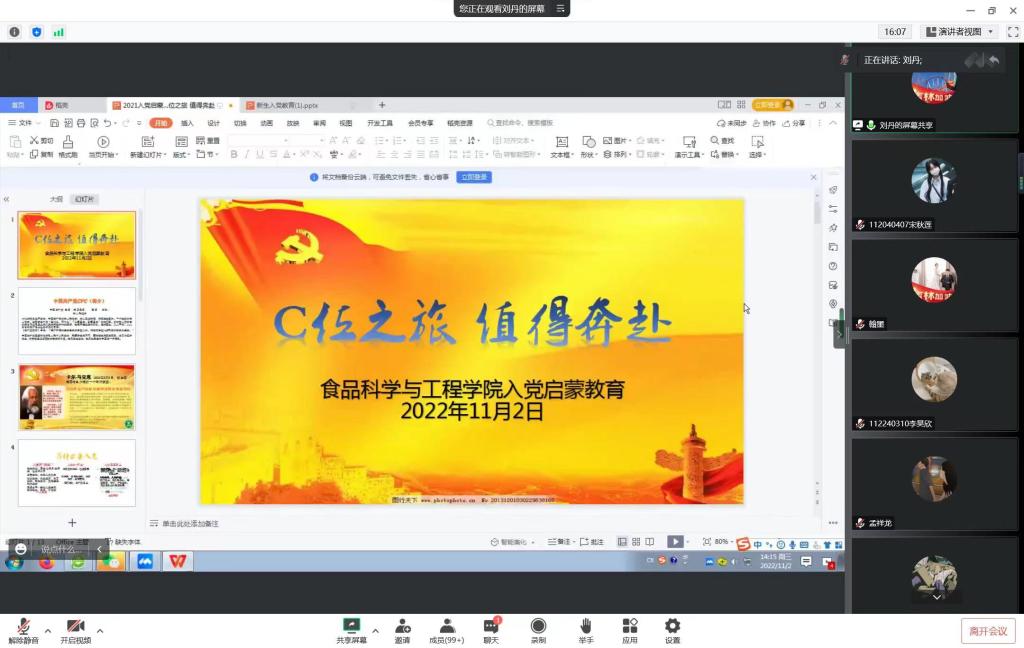Click 新建幻灯片 new slide icon

(x=148, y=142)
